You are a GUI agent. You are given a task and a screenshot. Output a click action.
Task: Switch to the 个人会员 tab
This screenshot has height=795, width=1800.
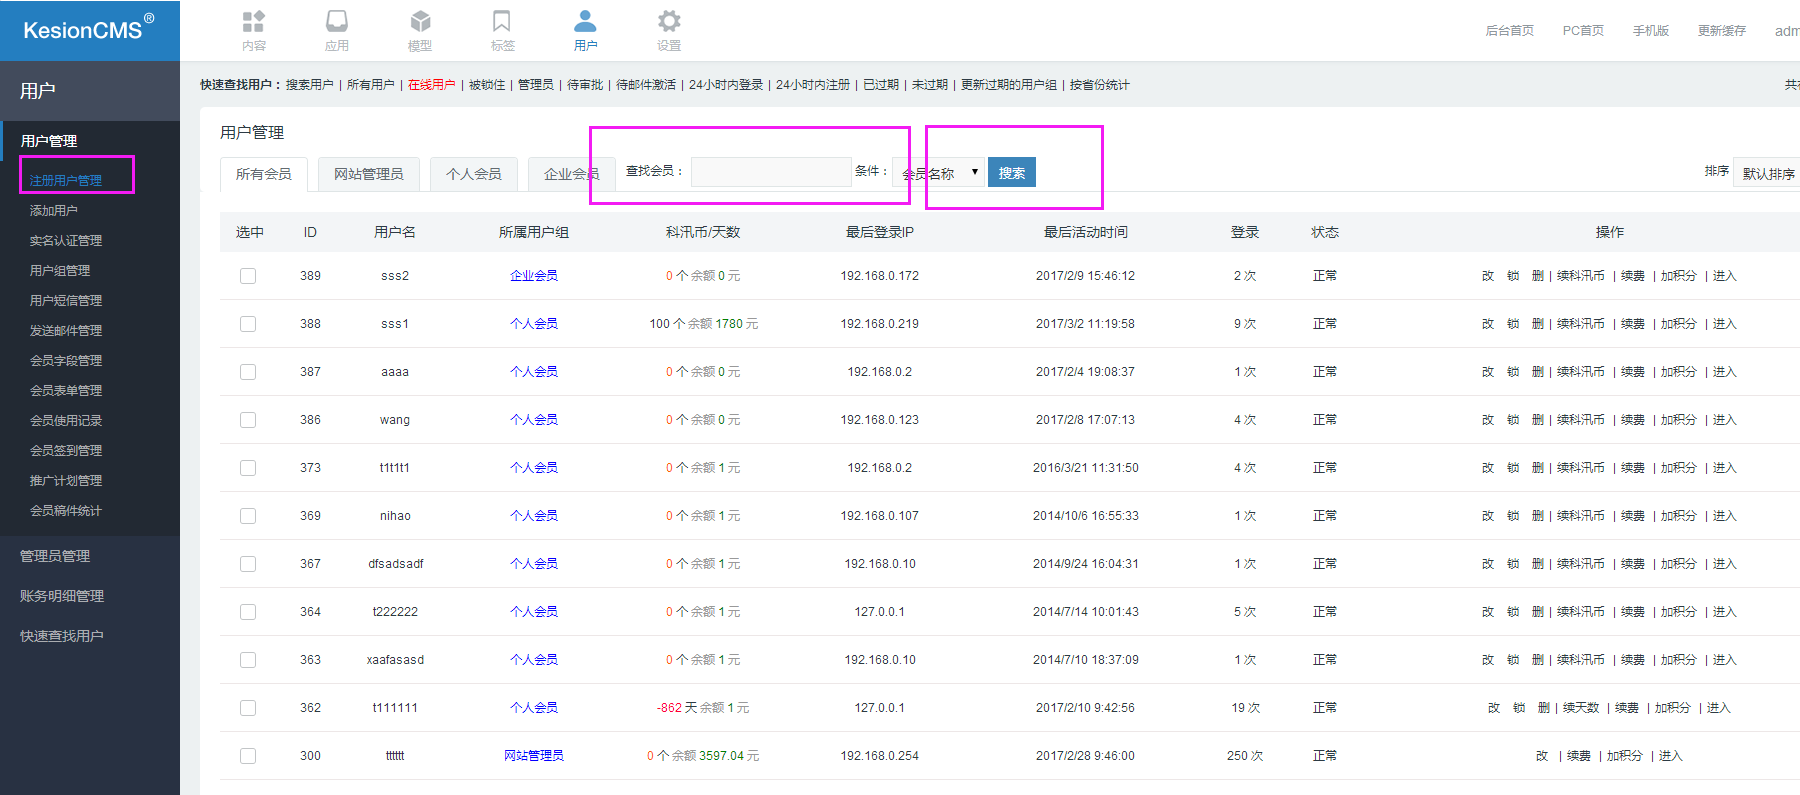[x=474, y=174]
